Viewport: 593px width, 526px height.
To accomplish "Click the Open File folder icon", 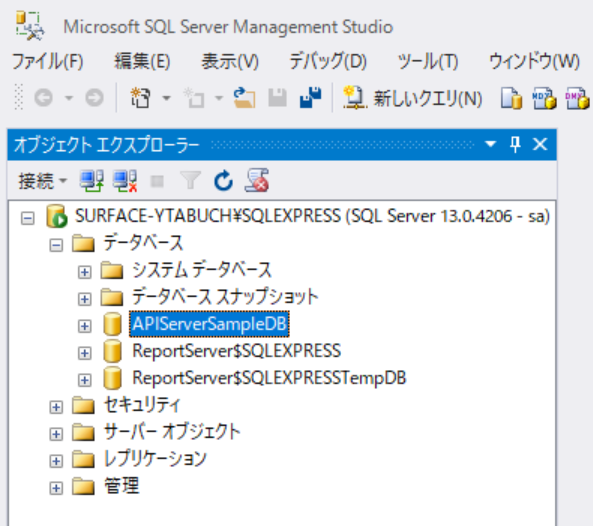I will 244,98.
